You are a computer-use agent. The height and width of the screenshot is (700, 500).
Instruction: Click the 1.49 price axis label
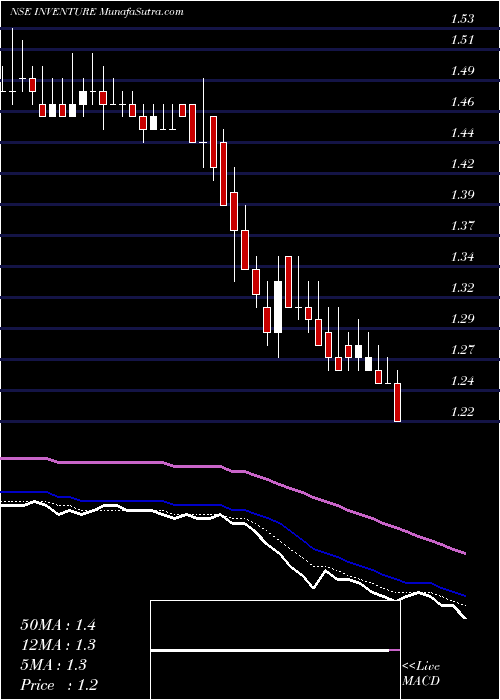[x=462, y=71]
